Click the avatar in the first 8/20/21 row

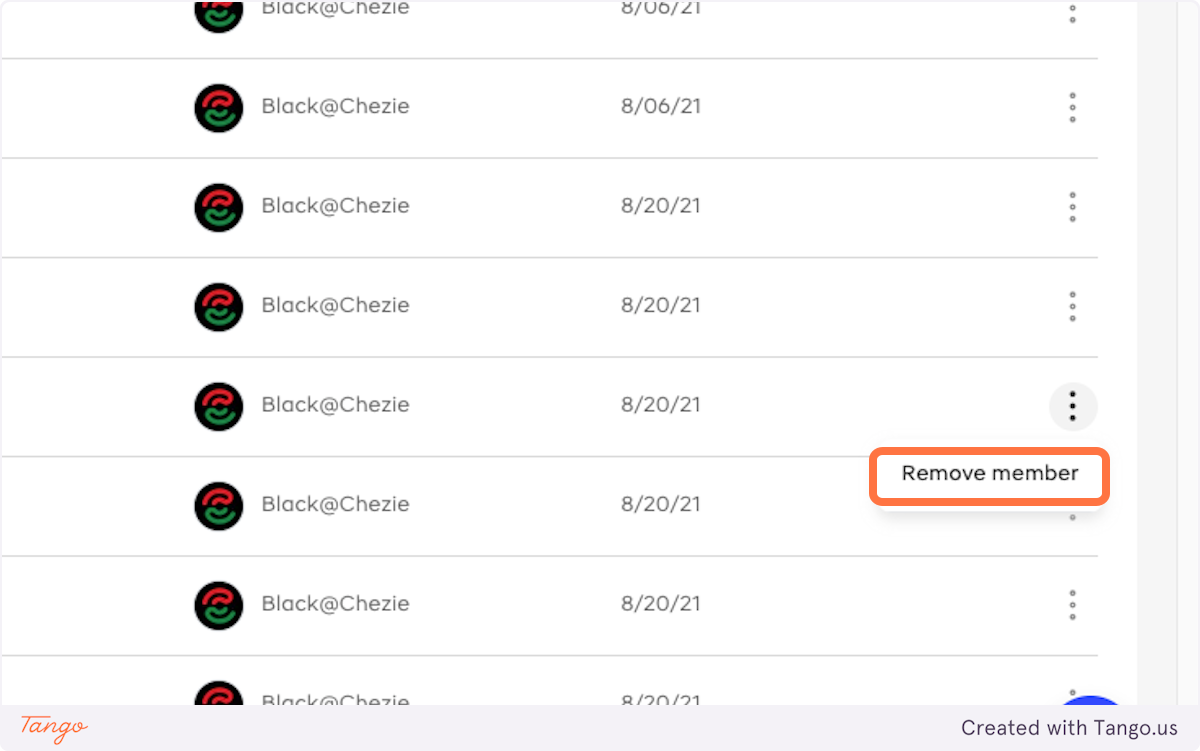coord(218,207)
